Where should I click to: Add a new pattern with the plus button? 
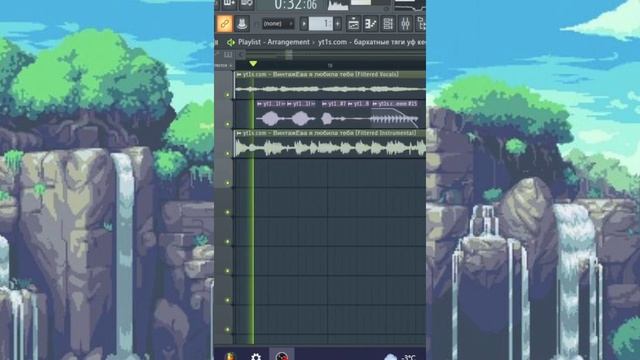click(338, 24)
